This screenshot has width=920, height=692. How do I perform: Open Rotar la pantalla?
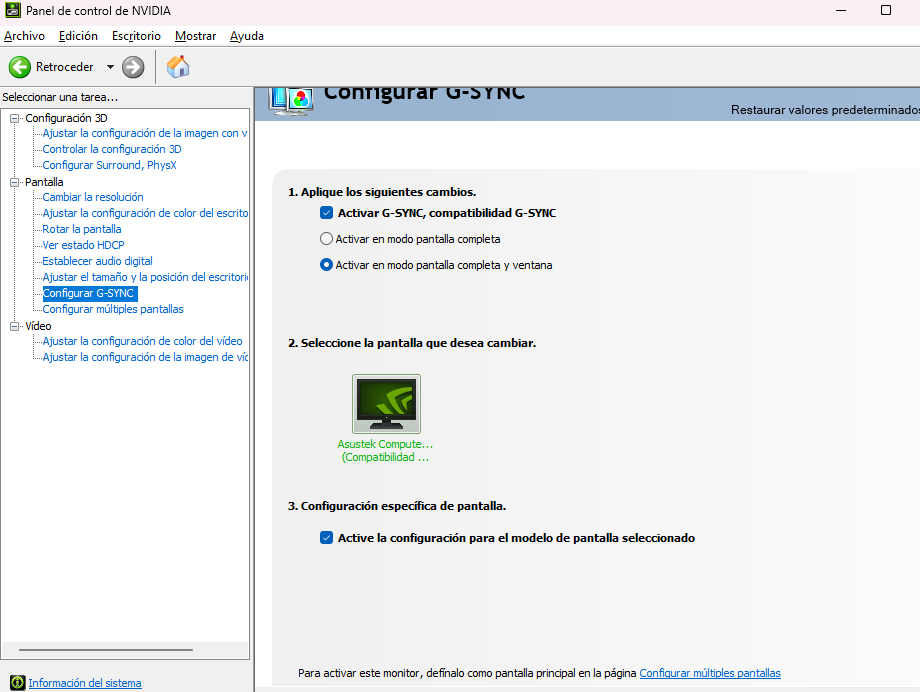(x=82, y=229)
